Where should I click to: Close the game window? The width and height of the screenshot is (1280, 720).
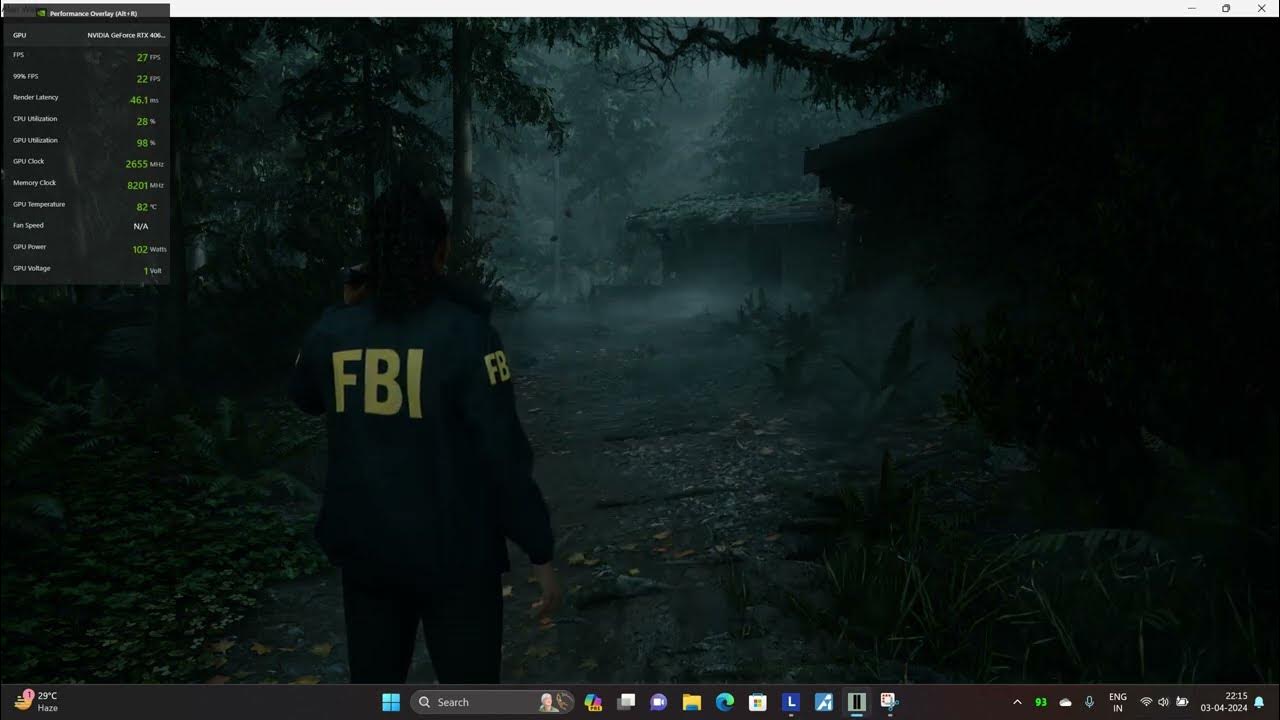point(1261,8)
